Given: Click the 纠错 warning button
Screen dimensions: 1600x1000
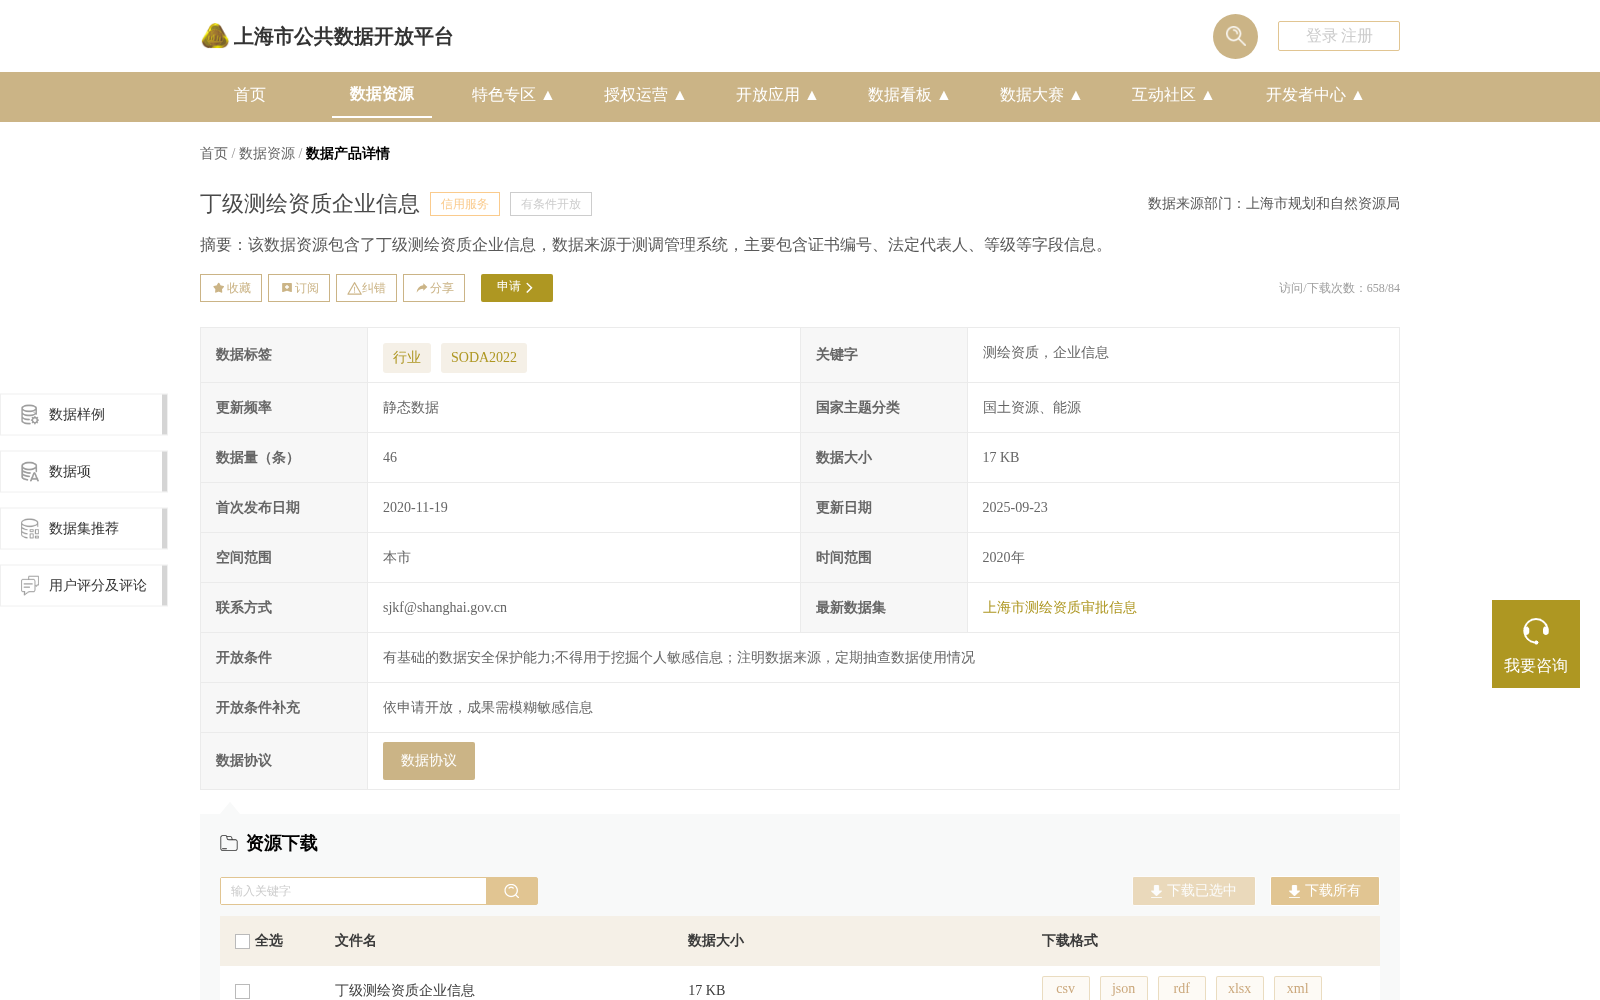Looking at the screenshot, I should [366, 288].
